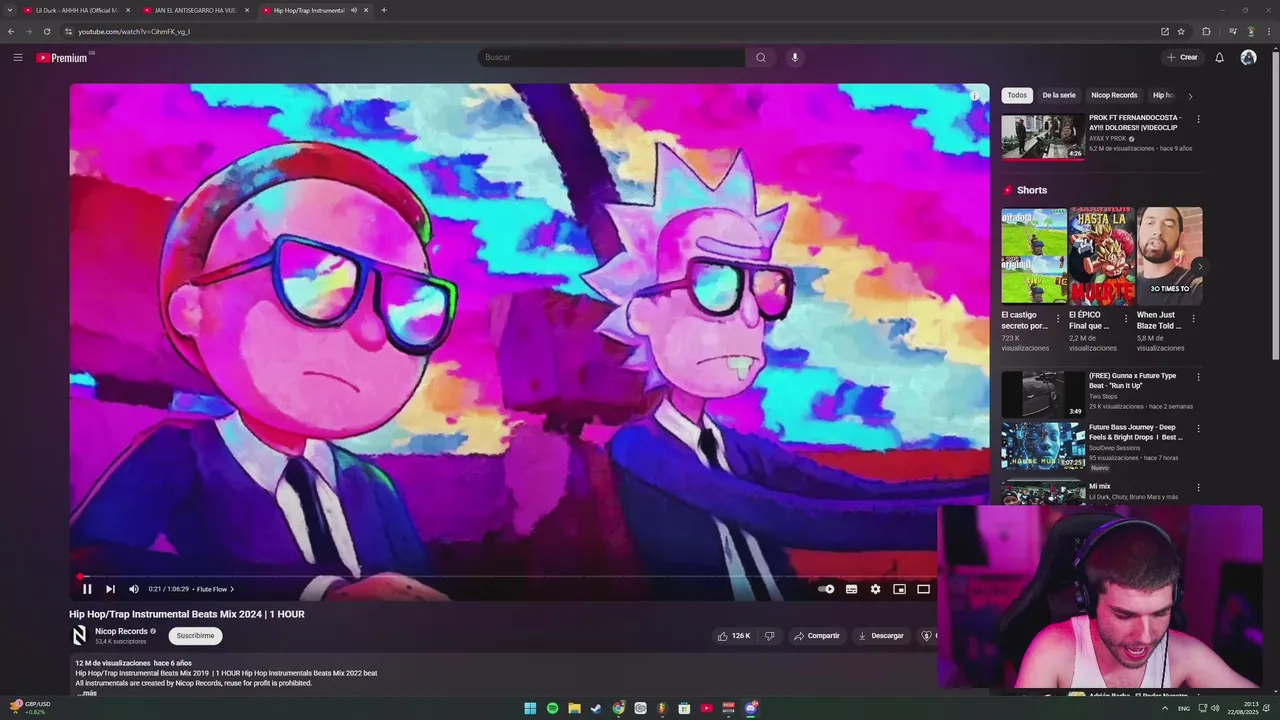Toggle subtitles in the video player

[x=851, y=589]
